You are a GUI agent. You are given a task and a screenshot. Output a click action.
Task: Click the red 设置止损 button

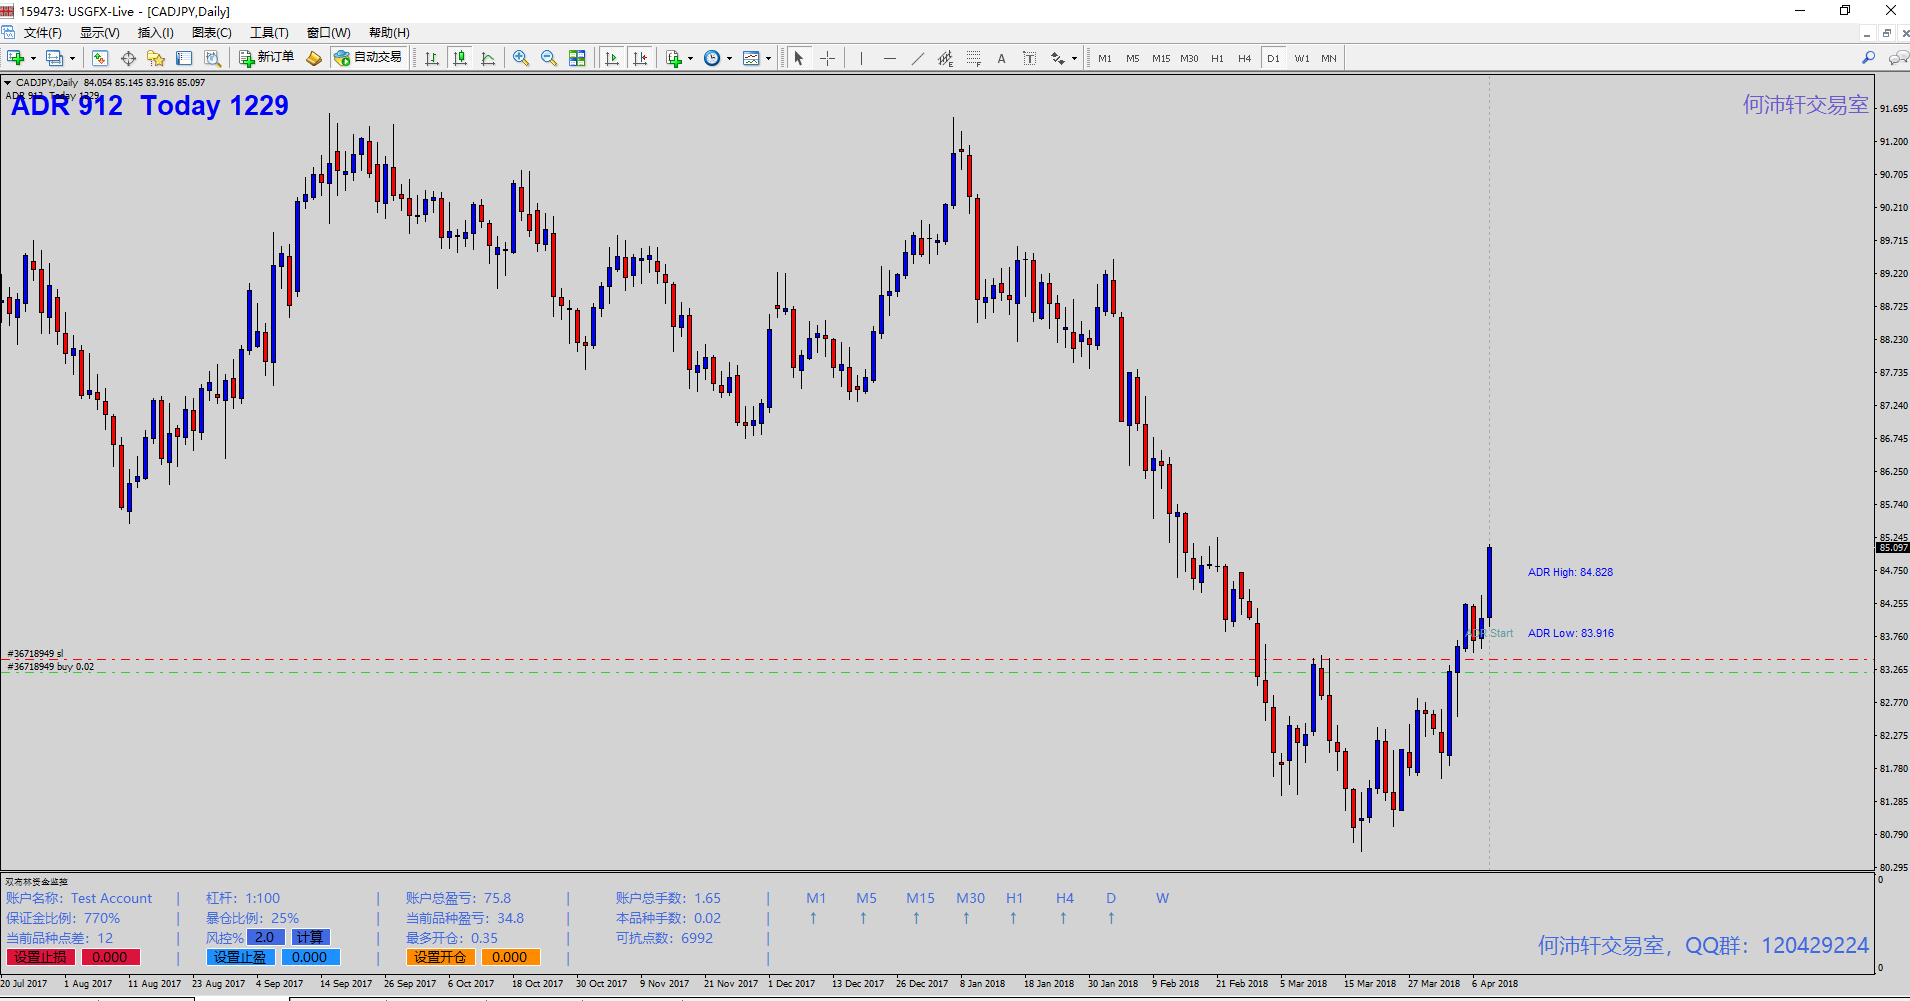pos(41,957)
